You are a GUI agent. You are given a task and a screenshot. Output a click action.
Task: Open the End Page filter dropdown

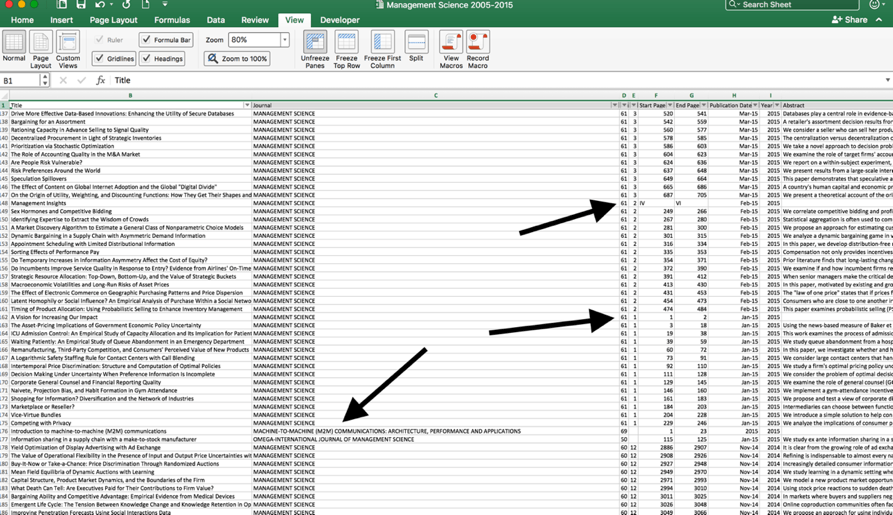click(x=703, y=105)
